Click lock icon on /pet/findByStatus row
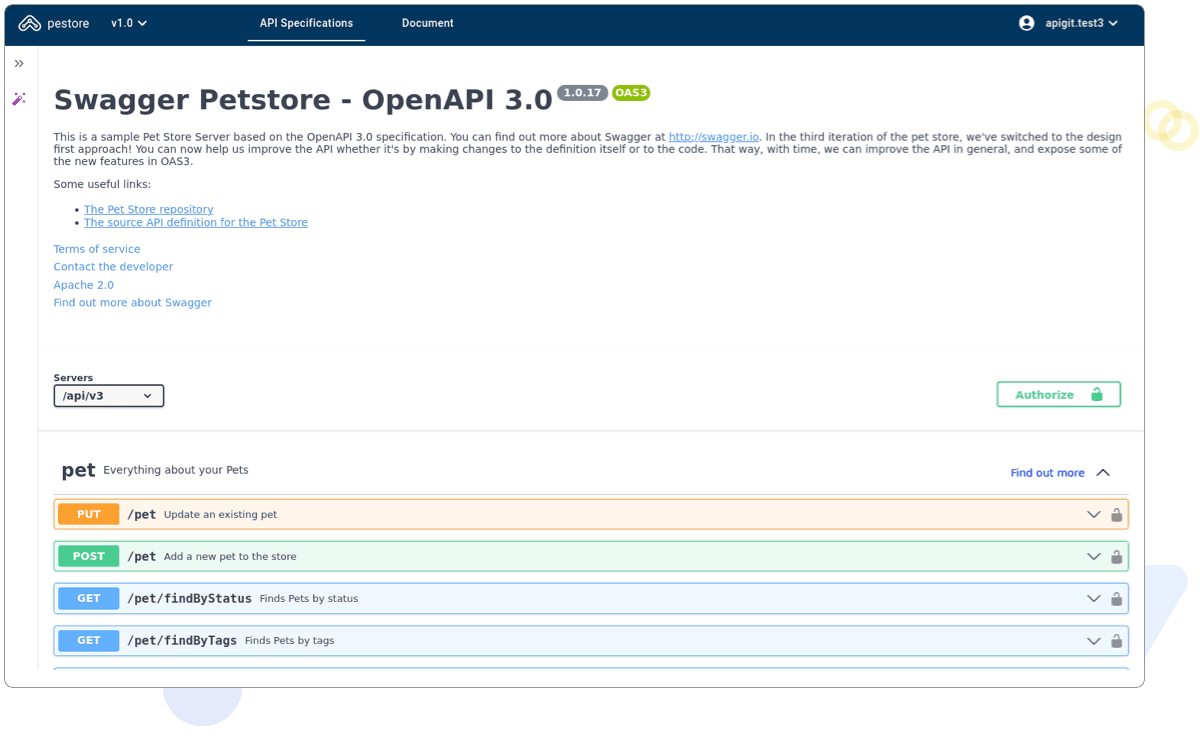1200x736 pixels. click(1117, 599)
